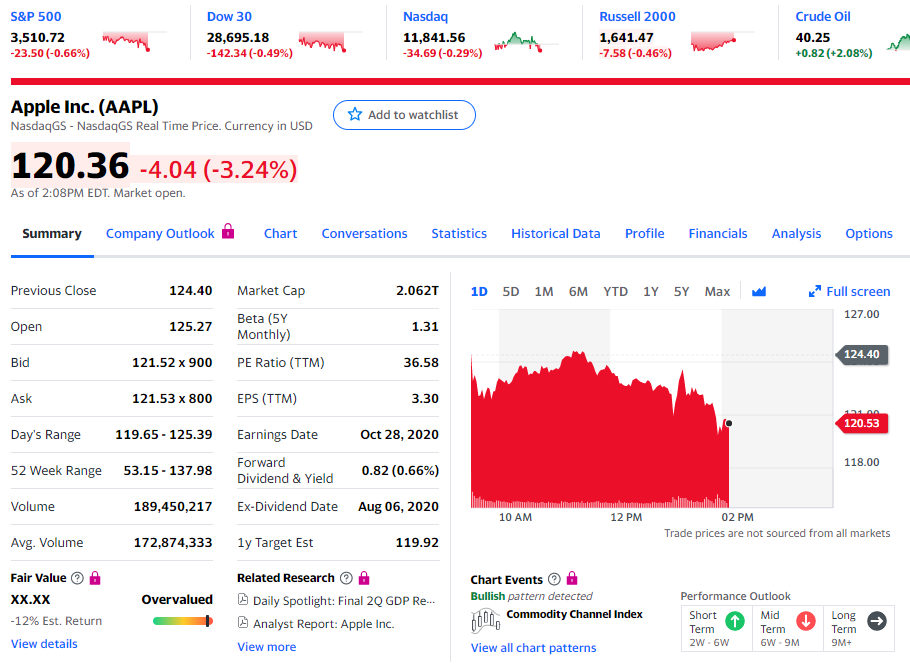Select the 5D chart range
This screenshot has height=665, width=910.
point(511,291)
